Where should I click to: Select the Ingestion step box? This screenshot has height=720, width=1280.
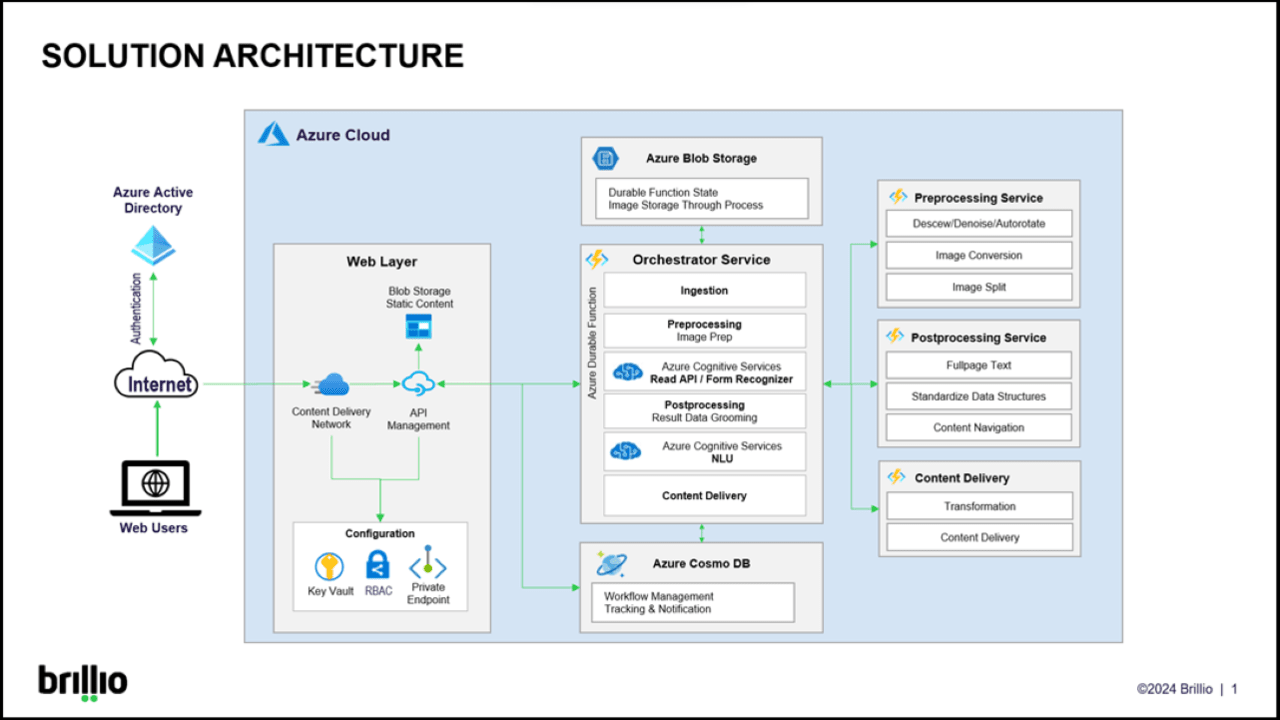coord(704,290)
